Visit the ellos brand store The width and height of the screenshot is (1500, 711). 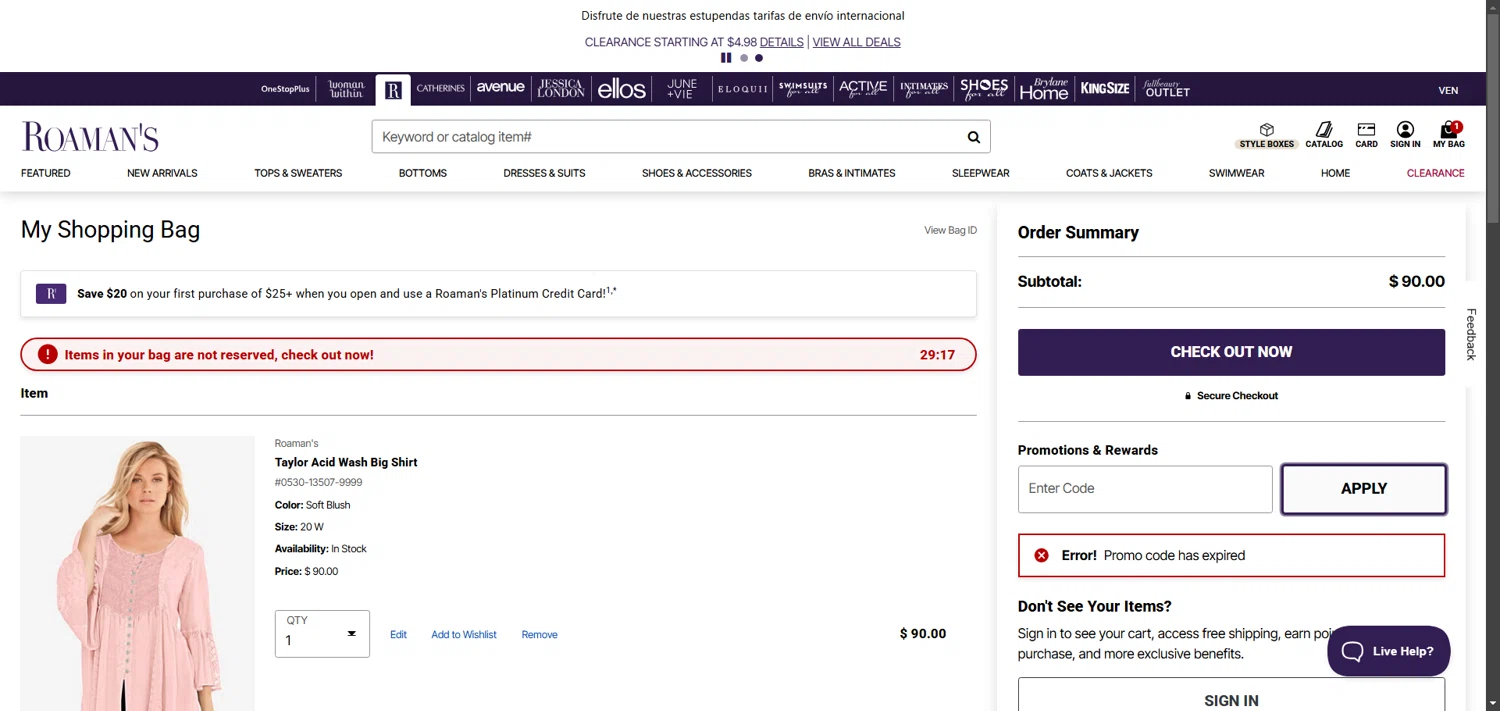(622, 89)
